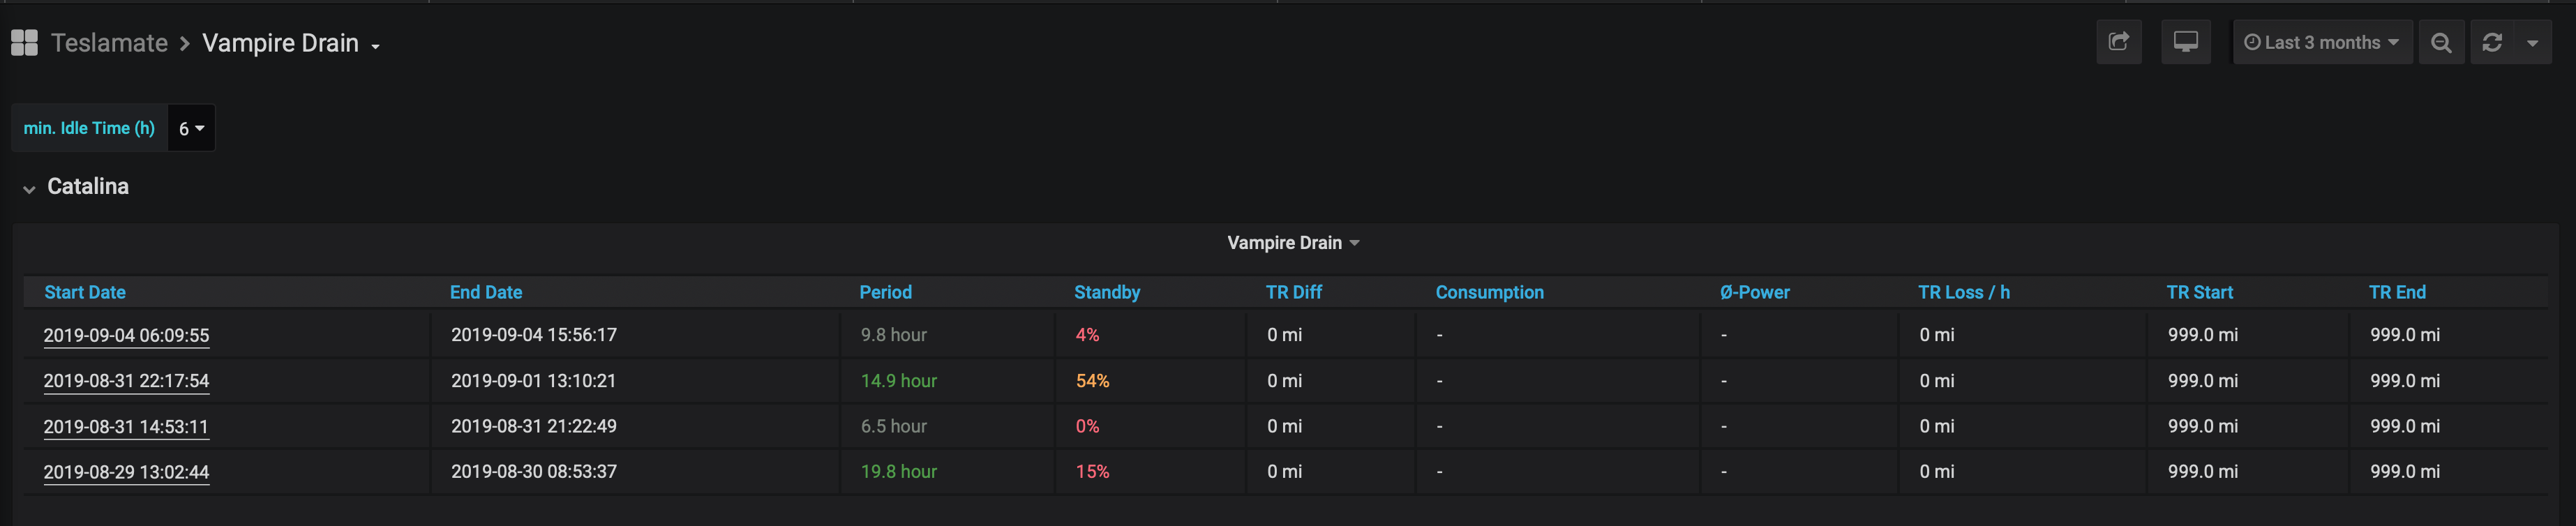Viewport: 2576px width, 526px height.
Task: Sort by the TR Loss / h header
Action: tap(1963, 292)
